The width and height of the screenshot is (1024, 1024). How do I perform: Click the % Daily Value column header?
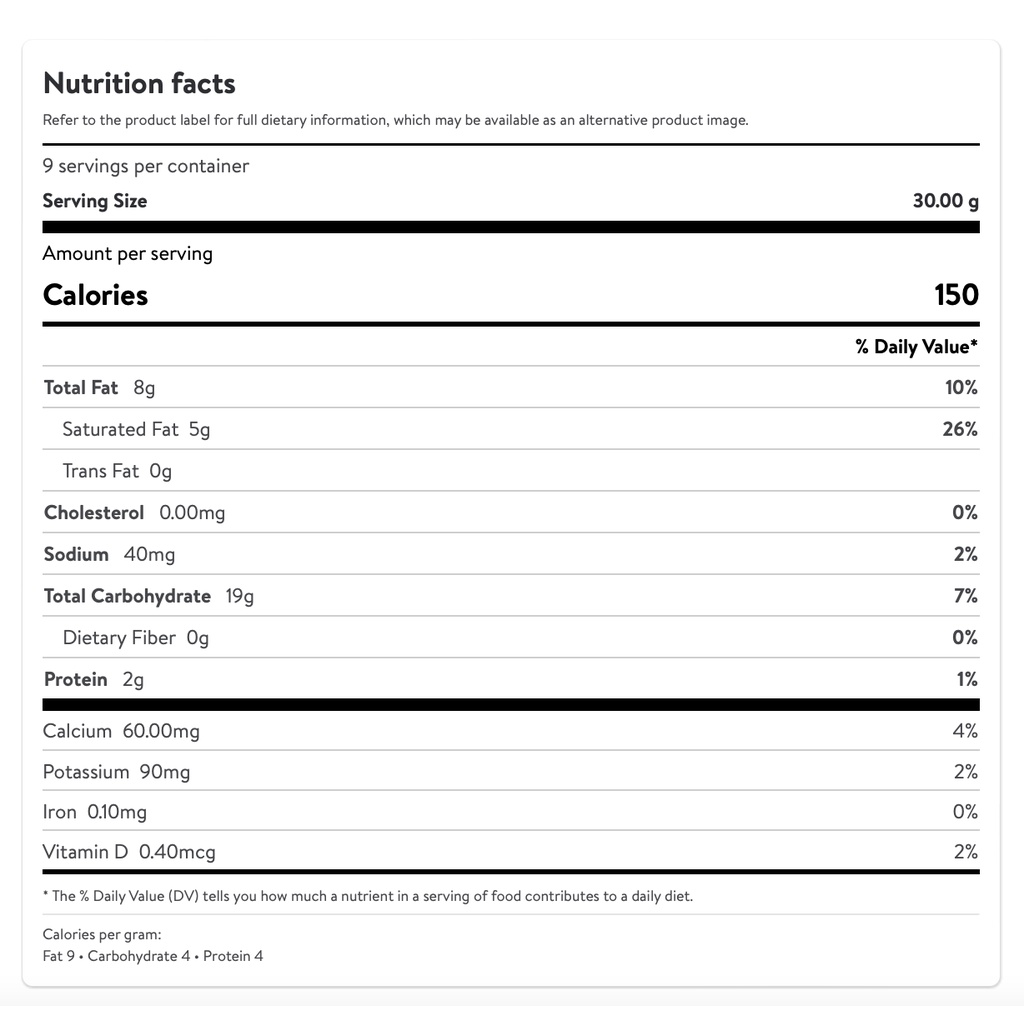click(x=916, y=347)
